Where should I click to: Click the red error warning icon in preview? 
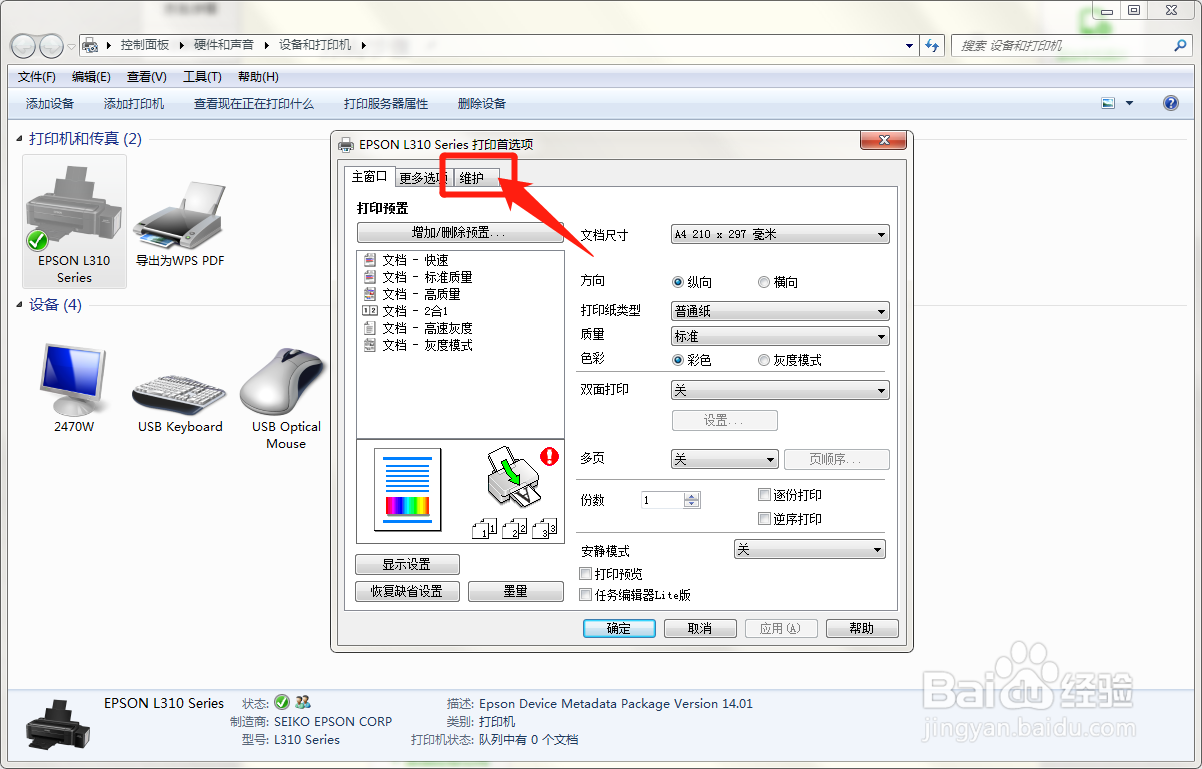(x=549, y=457)
